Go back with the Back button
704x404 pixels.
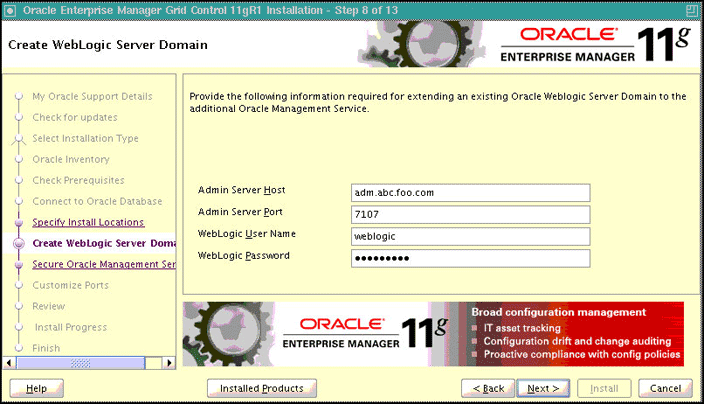coord(488,388)
